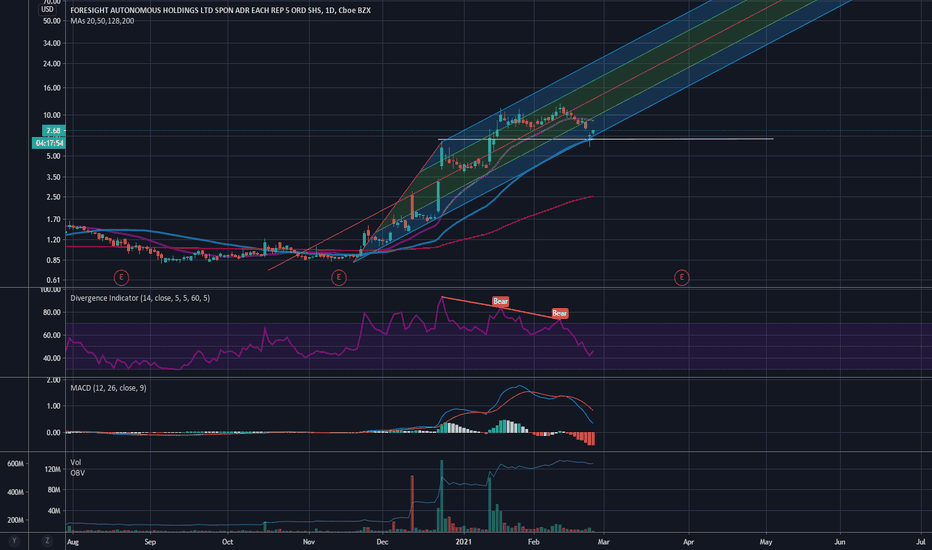Click the second Bear divergence label near February
This screenshot has height=550, width=932.
point(560,313)
